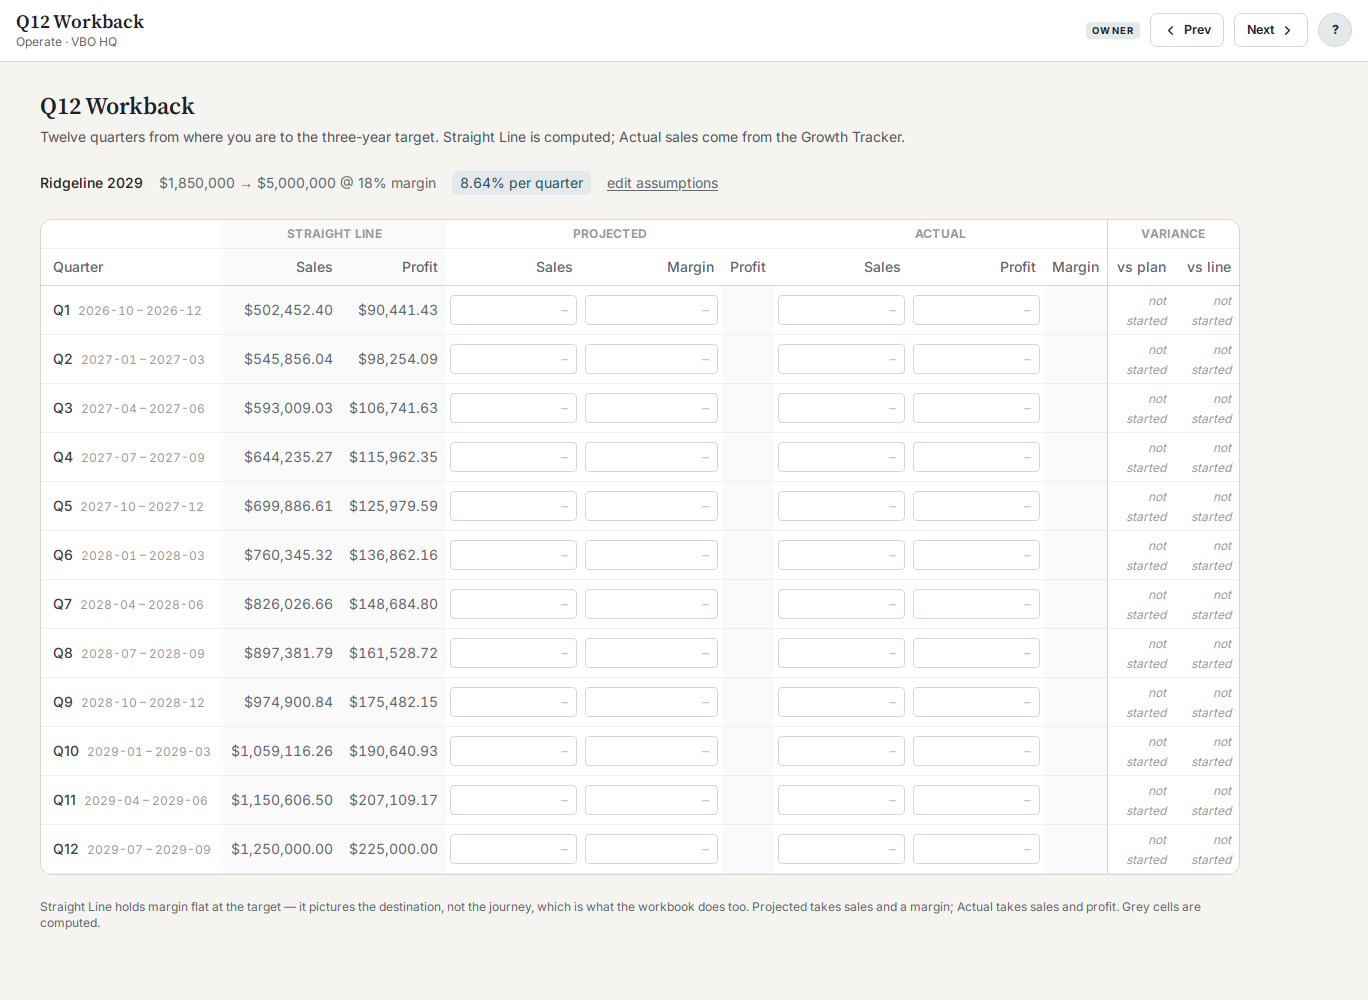Select Q1 Actual Profit input field

[x=976, y=310]
